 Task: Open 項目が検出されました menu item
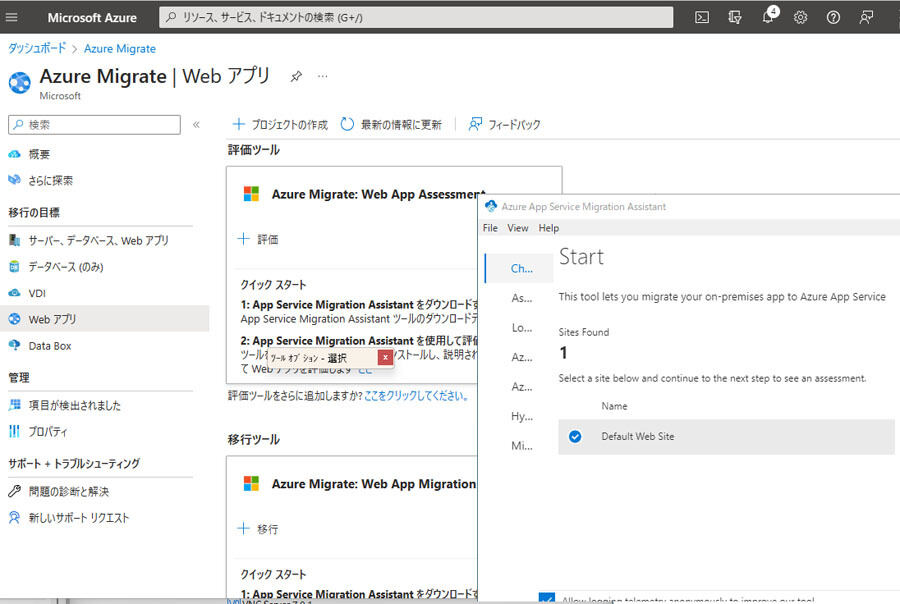(x=75, y=405)
